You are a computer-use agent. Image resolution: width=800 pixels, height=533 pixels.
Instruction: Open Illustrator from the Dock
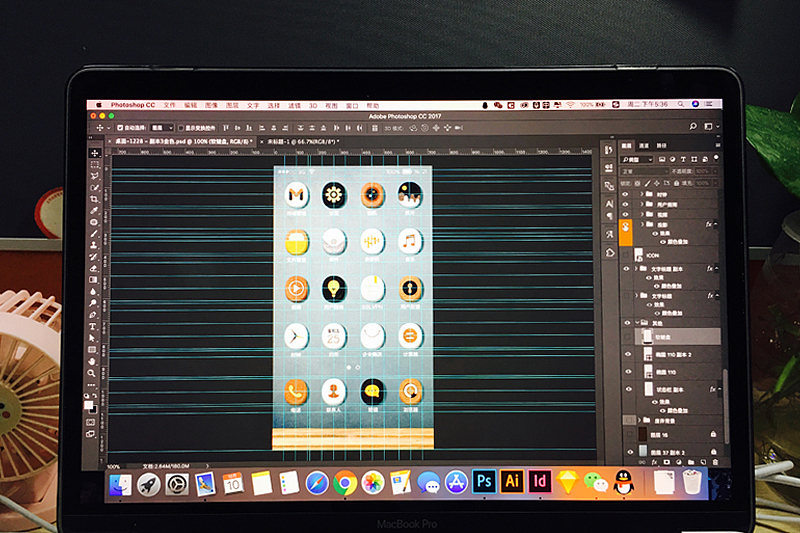tap(512, 481)
